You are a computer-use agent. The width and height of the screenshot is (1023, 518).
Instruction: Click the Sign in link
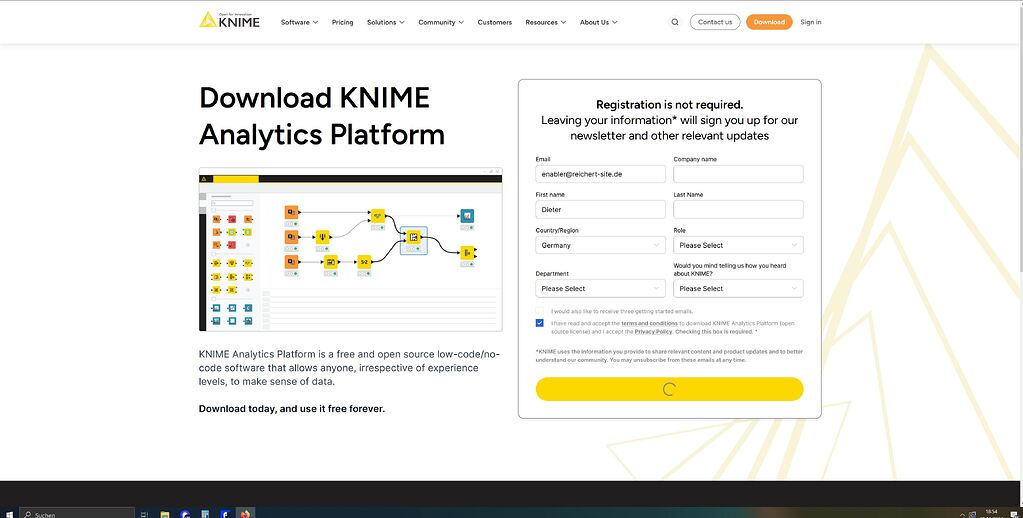coord(811,22)
